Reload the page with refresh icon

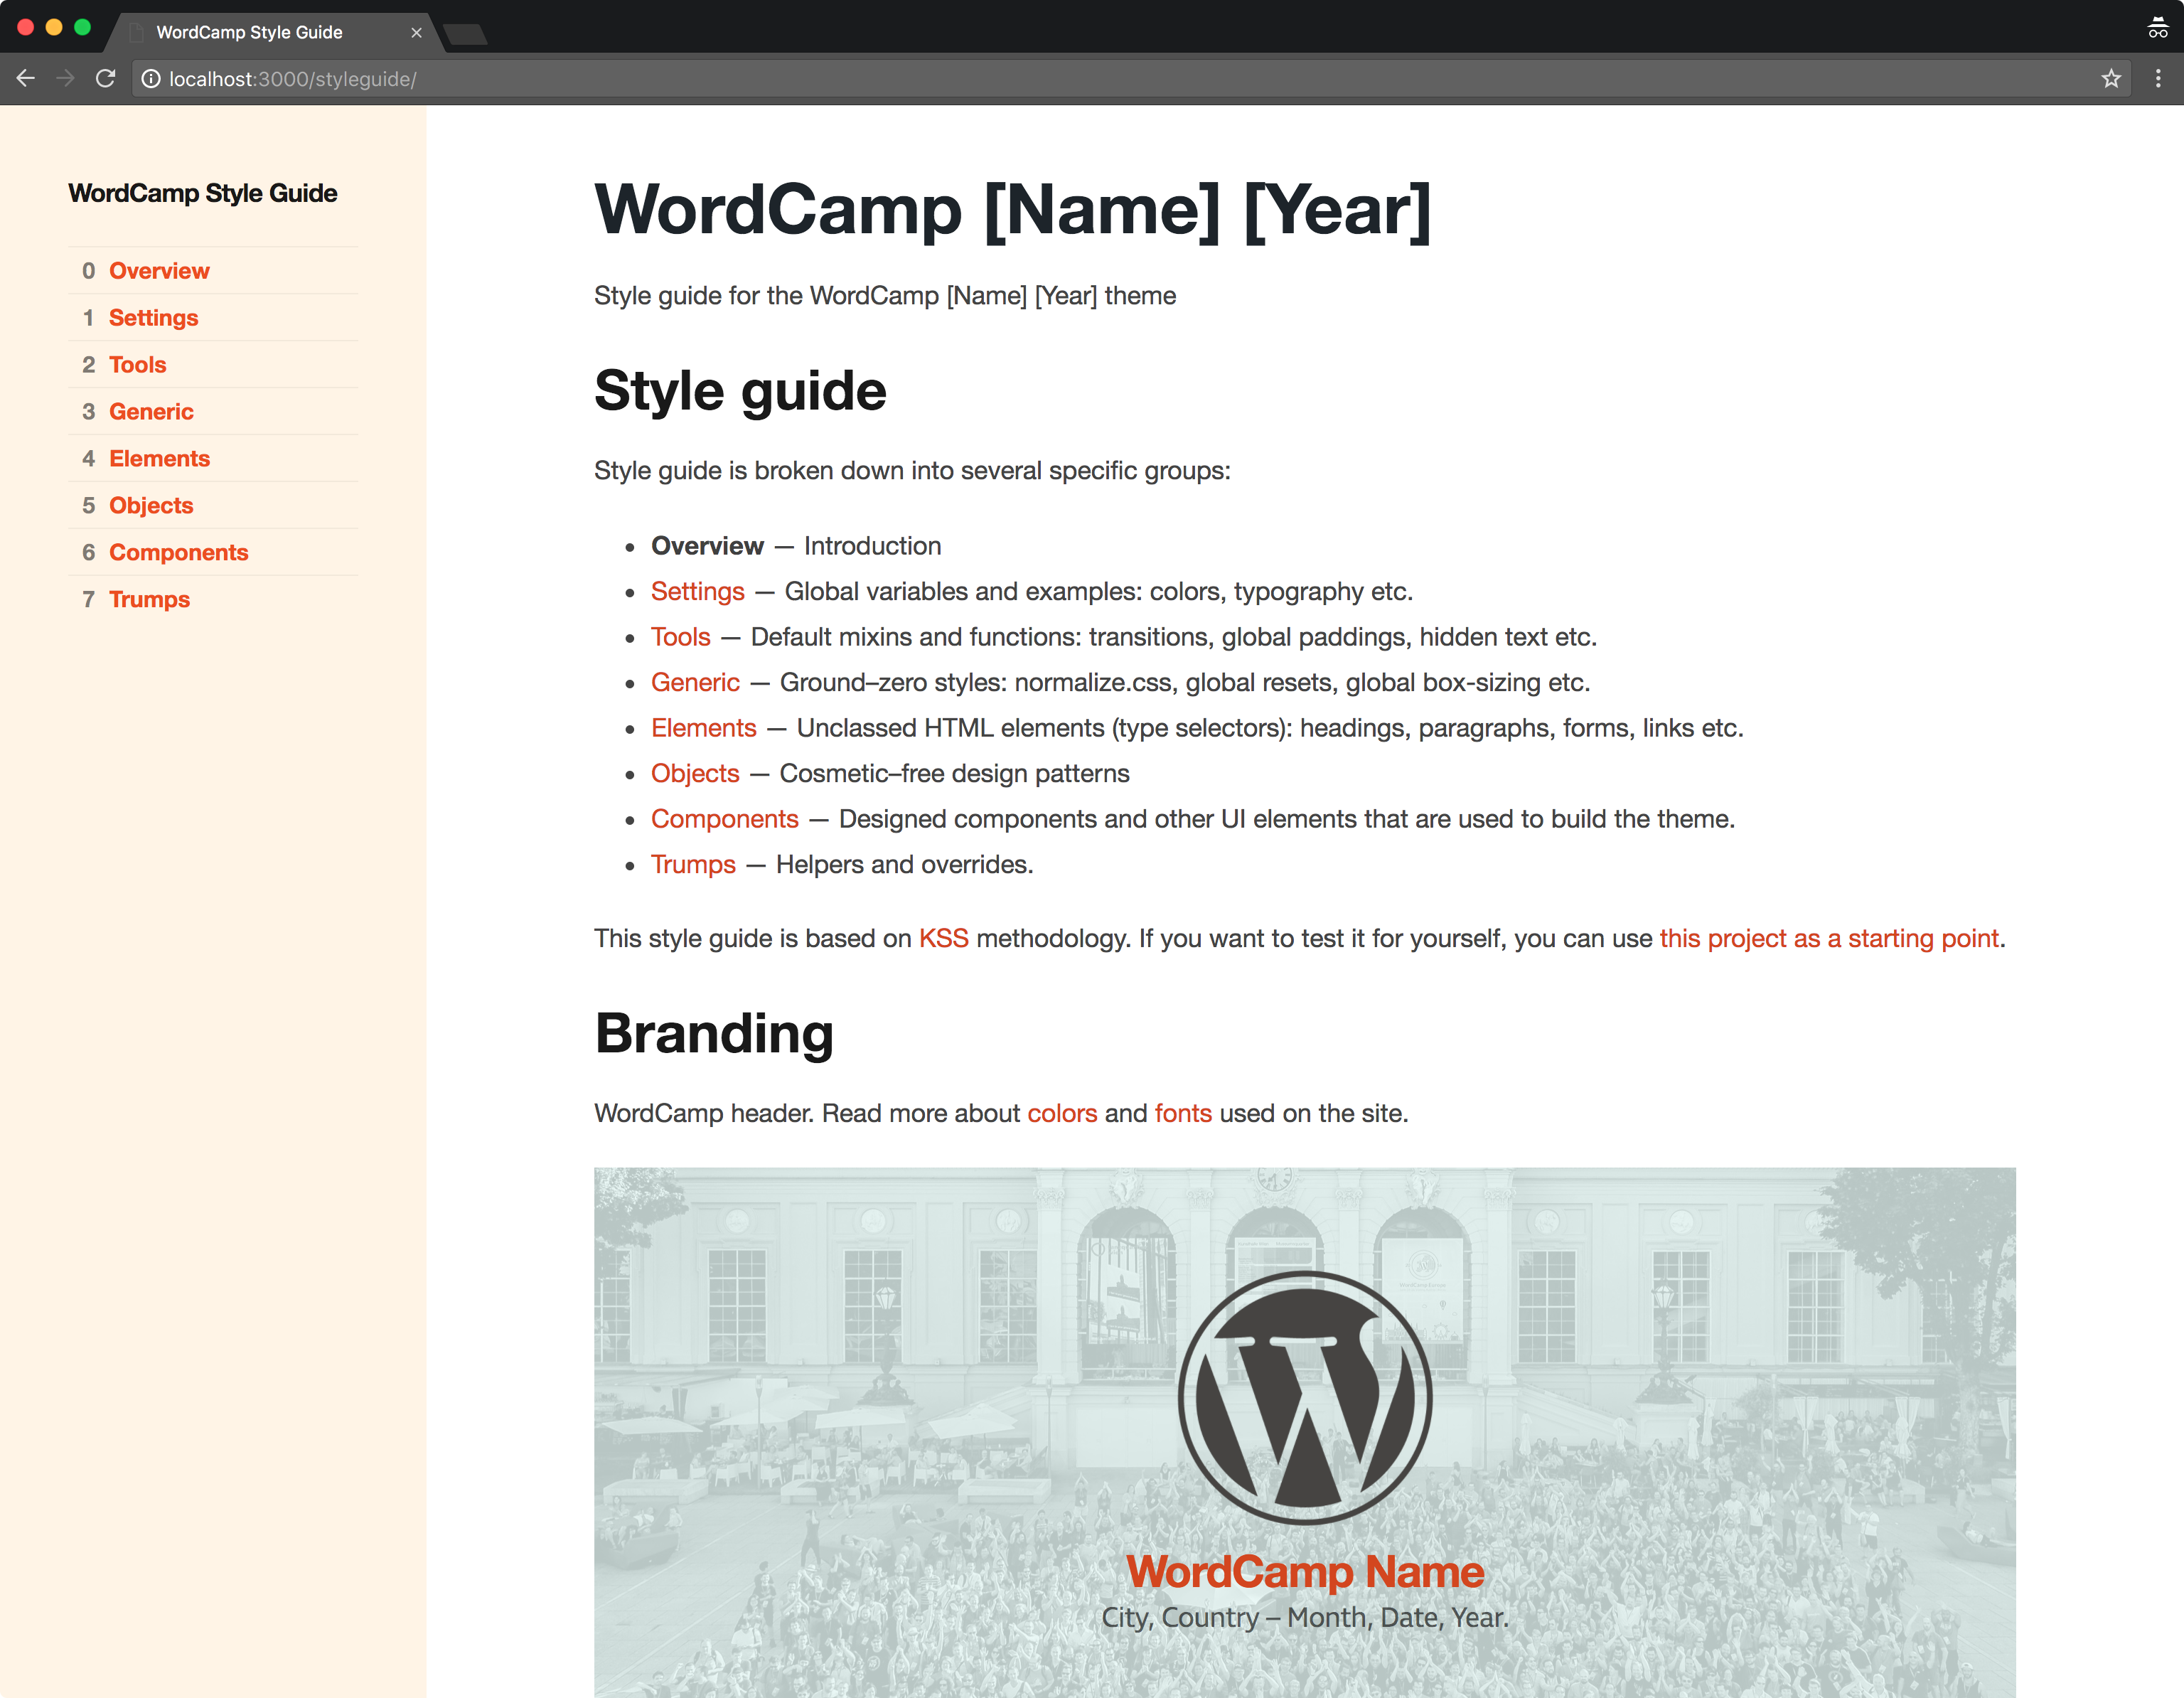[x=106, y=79]
